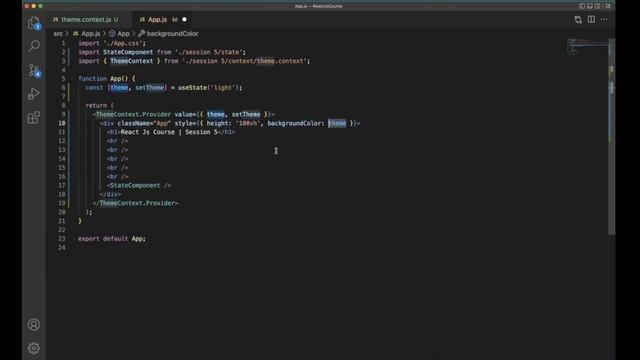Image resolution: width=640 pixels, height=360 pixels.
Task: Click the StateComponent JSX tag
Action: (x=139, y=186)
